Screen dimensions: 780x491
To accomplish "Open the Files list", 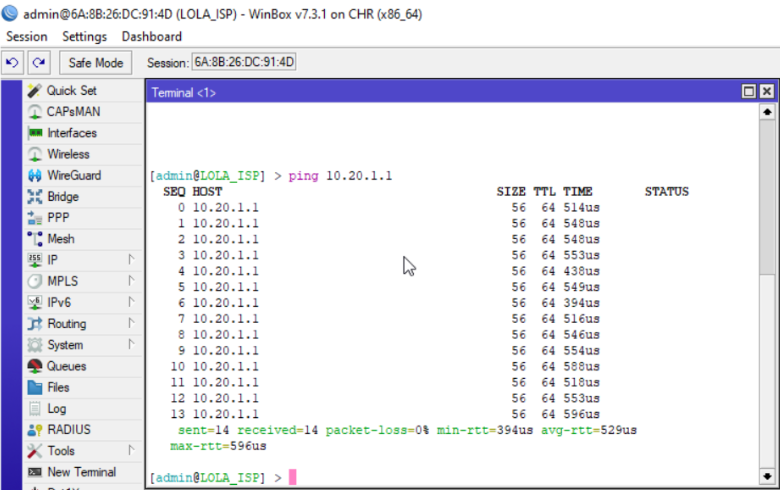I will [x=58, y=387].
